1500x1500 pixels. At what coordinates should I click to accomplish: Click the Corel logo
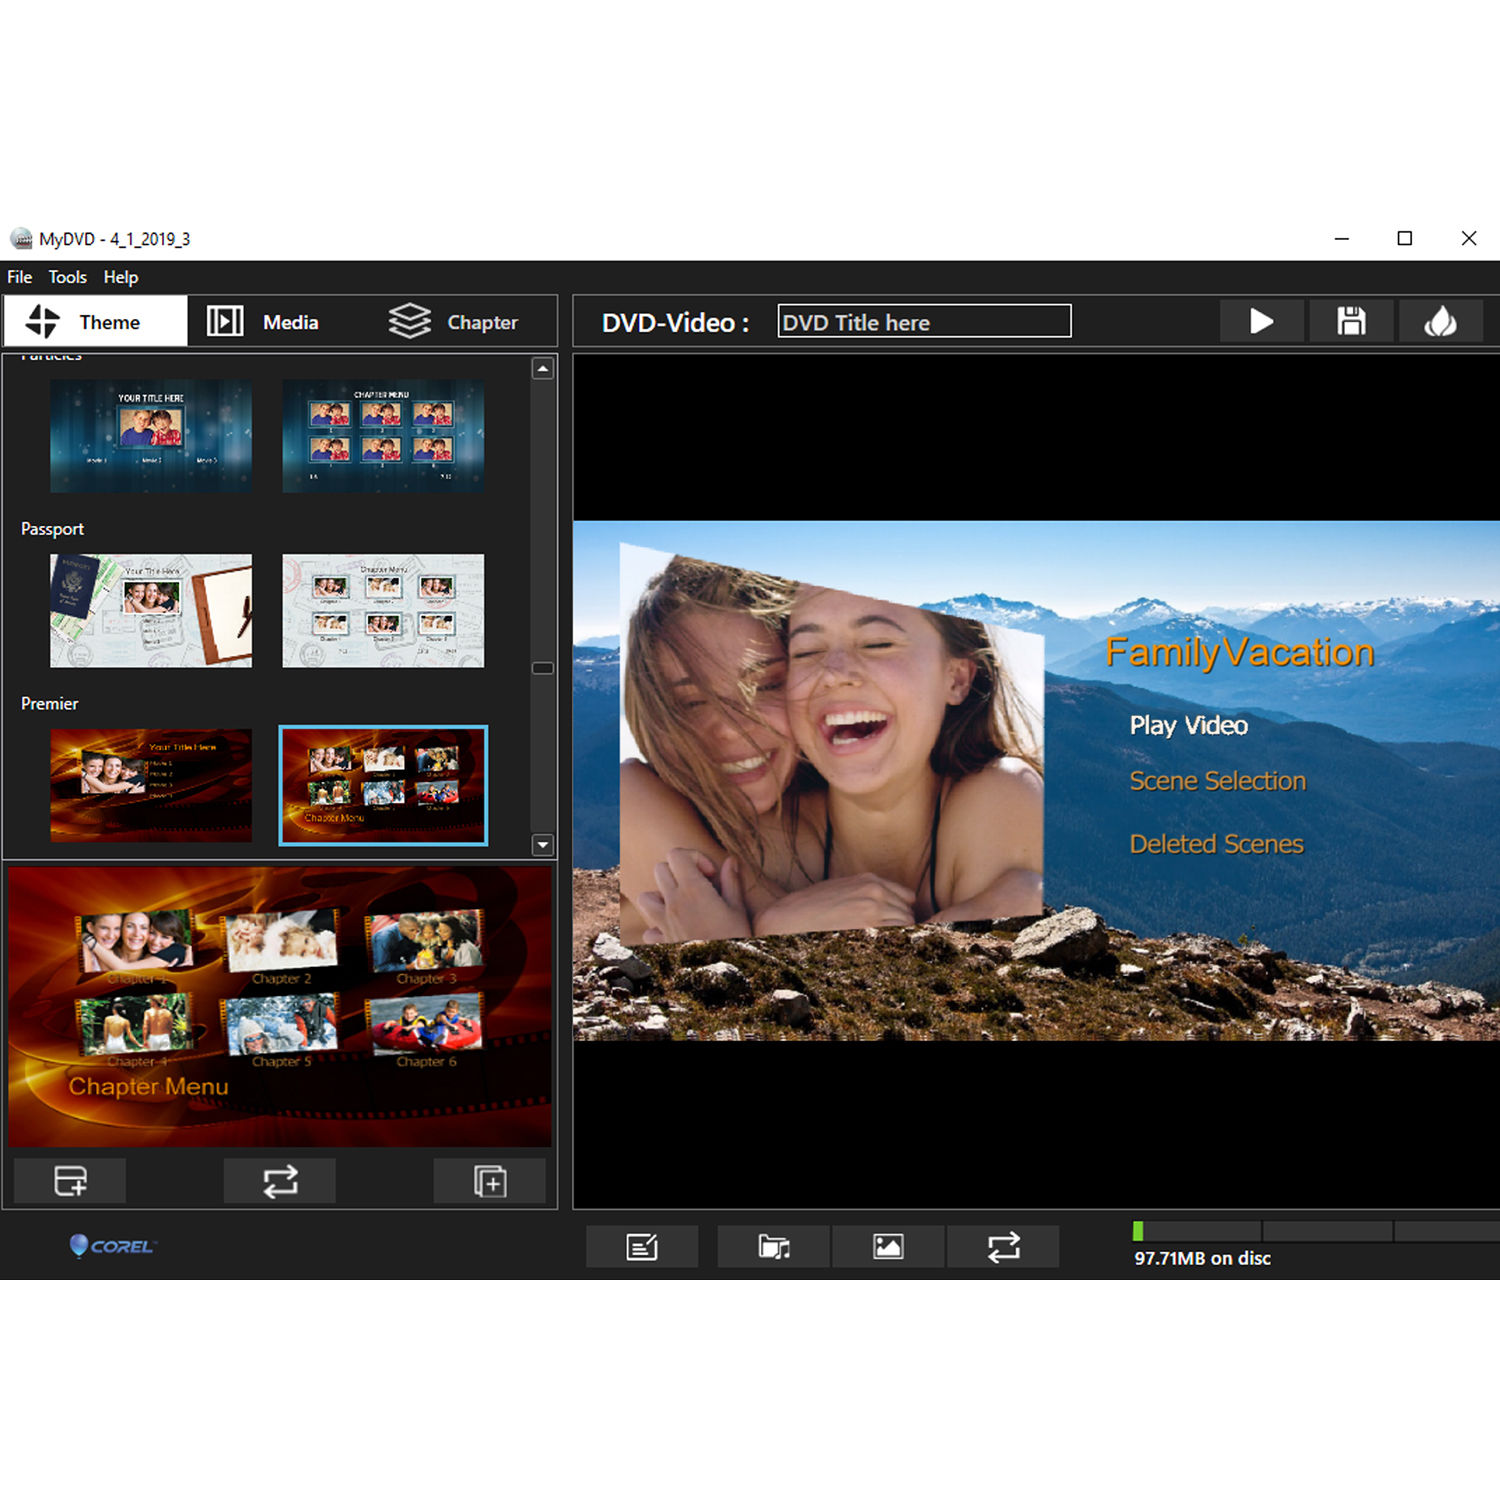(x=112, y=1246)
